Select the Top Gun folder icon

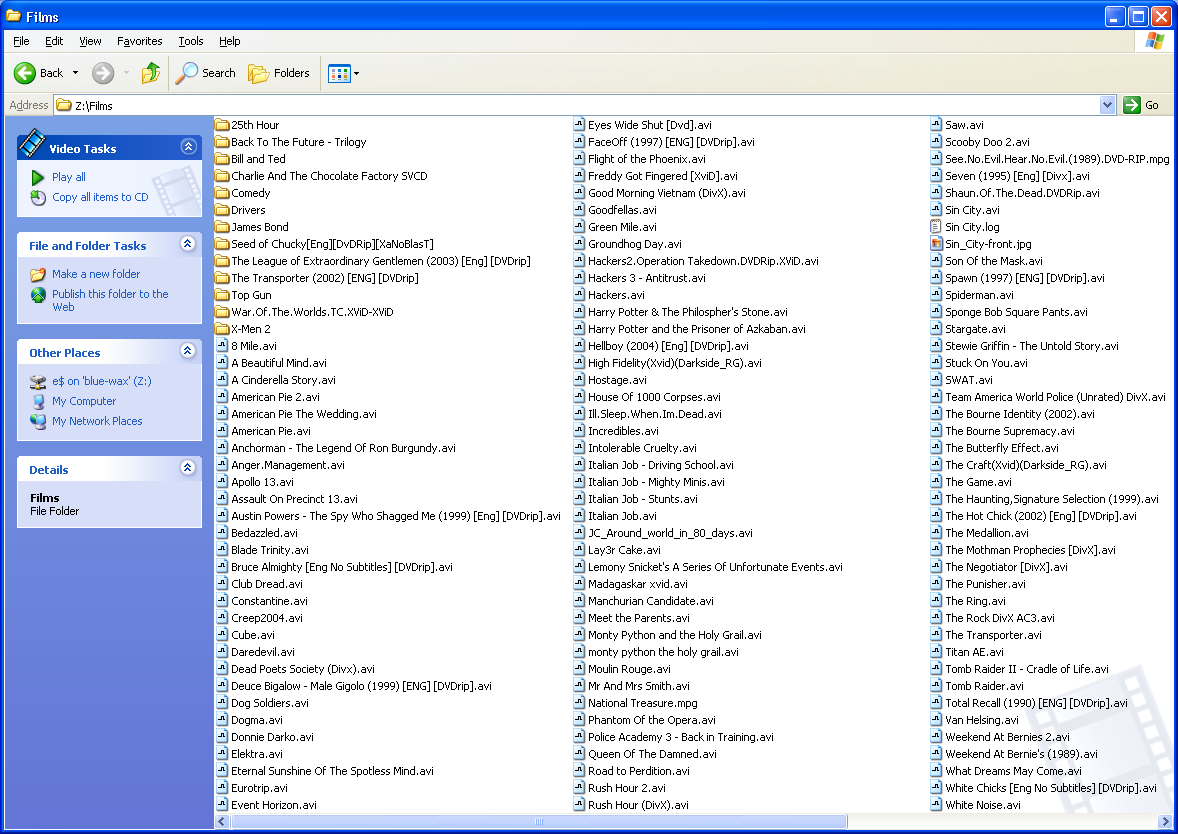tap(222, 295)
